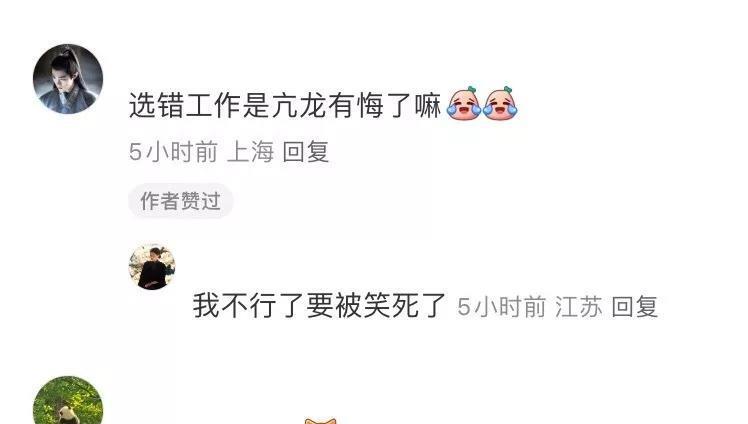Open the panda avatar at the bottom

point(68,400)
